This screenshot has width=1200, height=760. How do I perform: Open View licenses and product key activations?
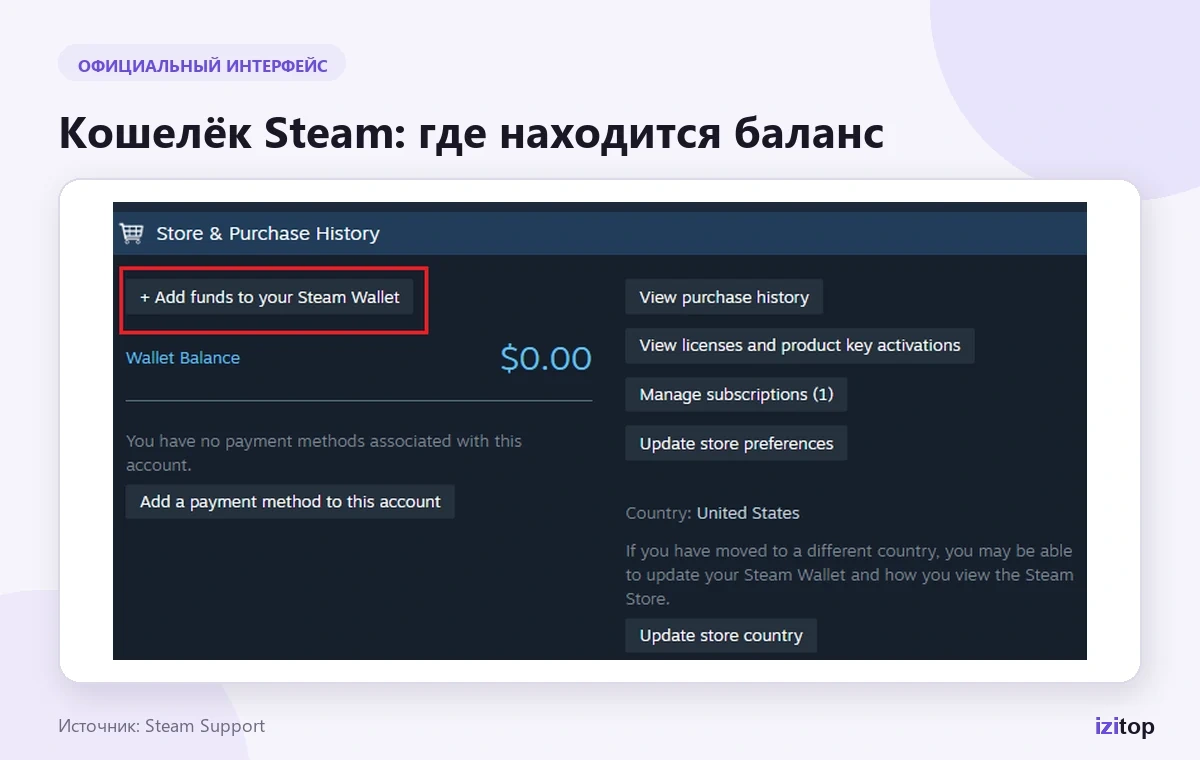[800, 346]
